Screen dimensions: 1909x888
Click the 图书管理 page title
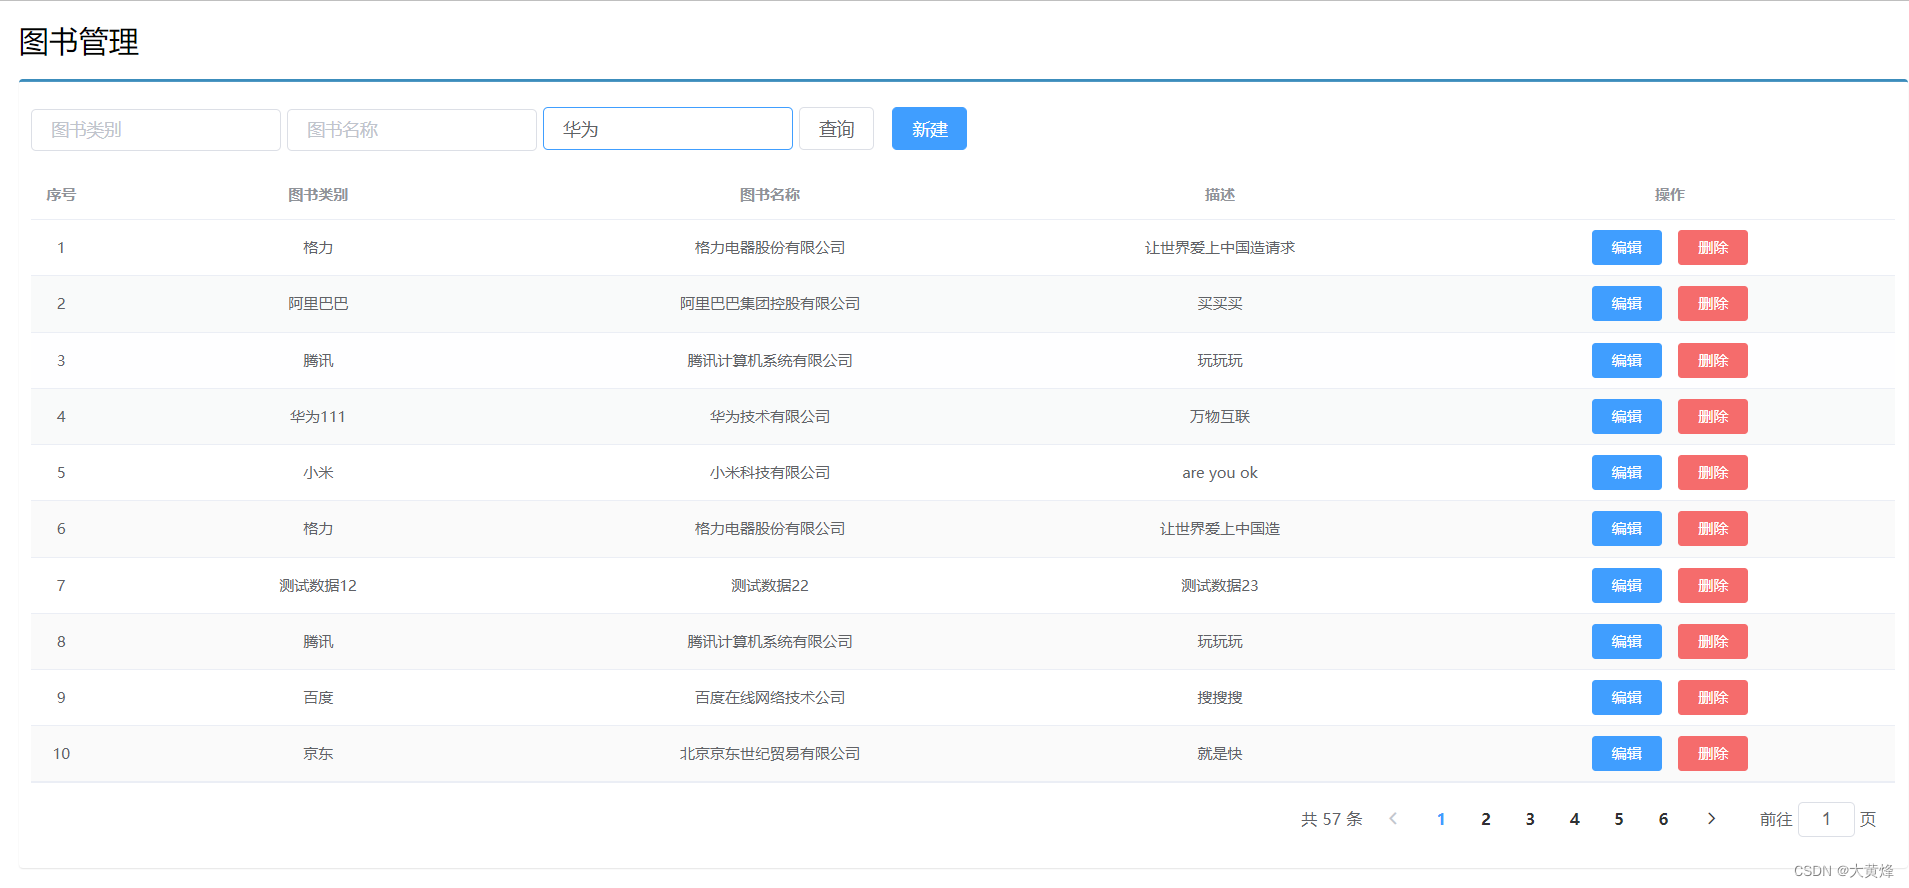tap(79, 42)
